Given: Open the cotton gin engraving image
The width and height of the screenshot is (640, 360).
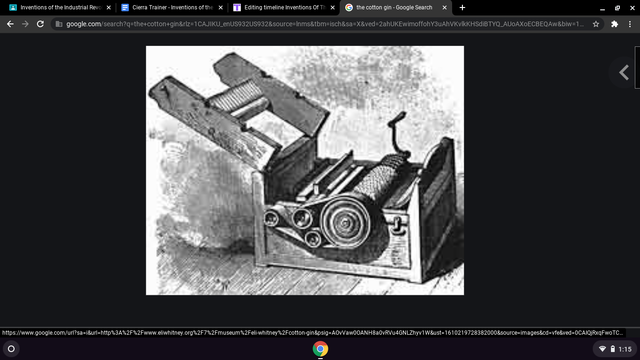Looking at the screenshot, I should (305, 170).
